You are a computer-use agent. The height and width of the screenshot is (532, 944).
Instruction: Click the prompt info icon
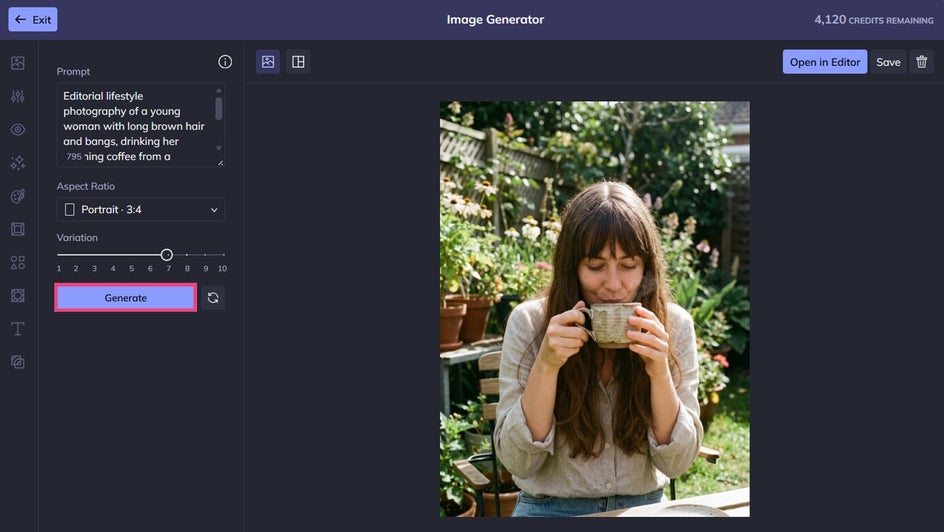click(225, 61)
